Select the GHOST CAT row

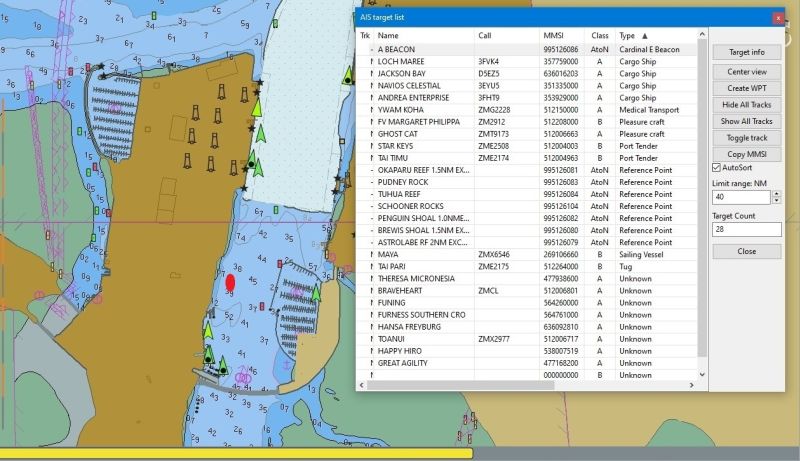(527, 134)
